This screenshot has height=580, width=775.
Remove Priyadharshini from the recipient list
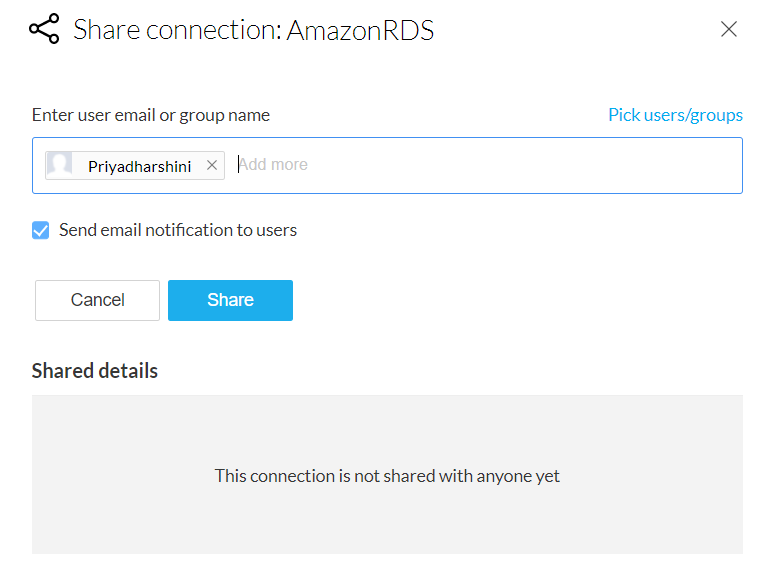click(212, 166)
